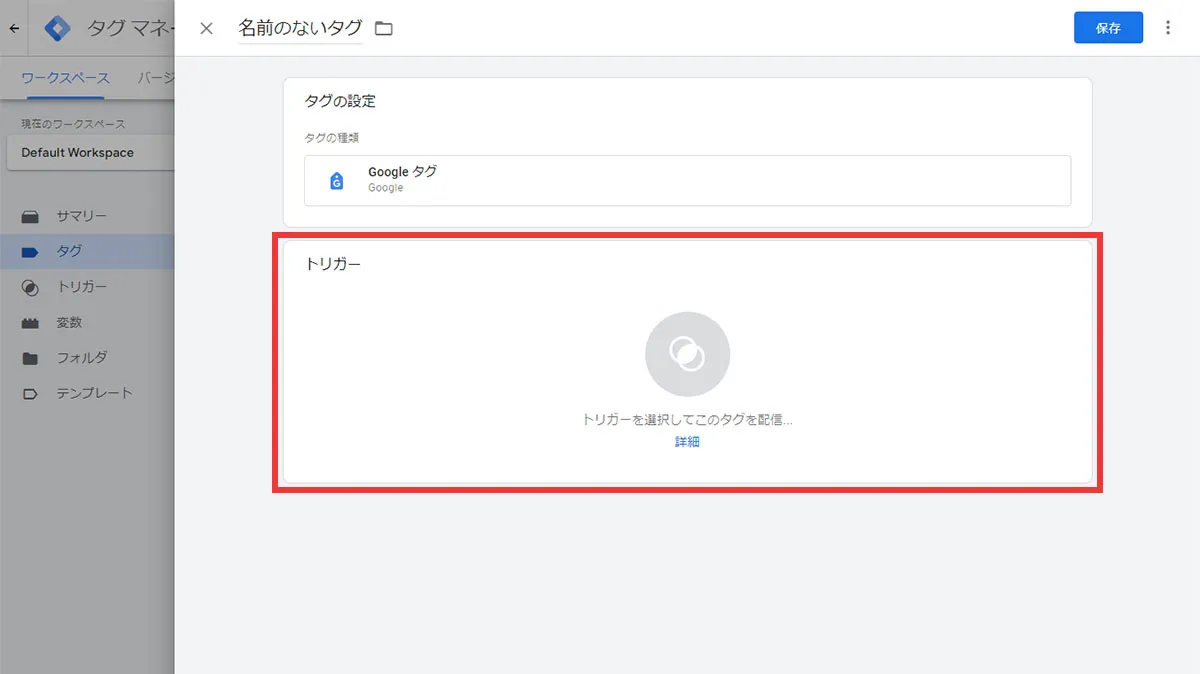Select タグ in the sidebar

click(69, 251)
